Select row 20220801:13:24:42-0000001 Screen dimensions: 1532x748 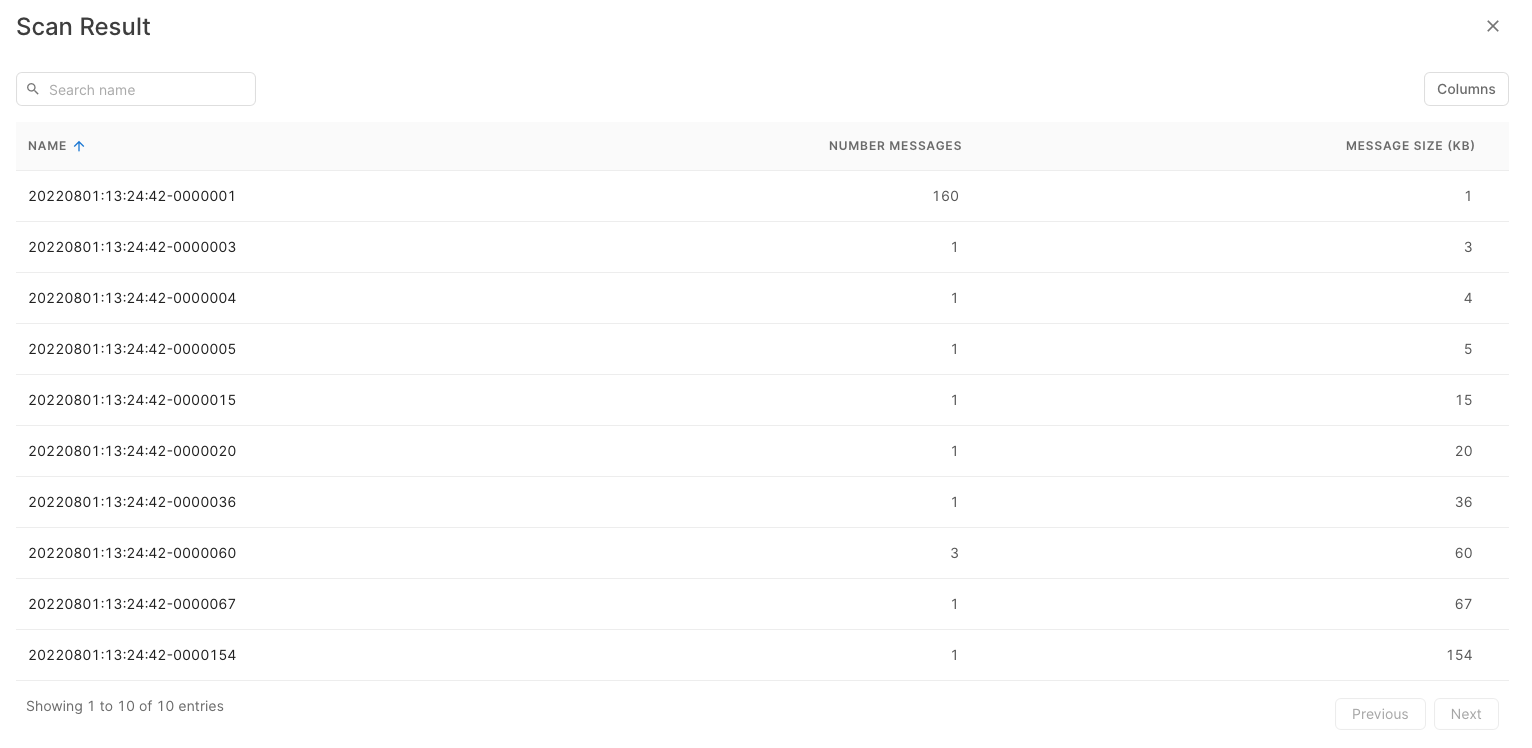[x=132, y=196]
